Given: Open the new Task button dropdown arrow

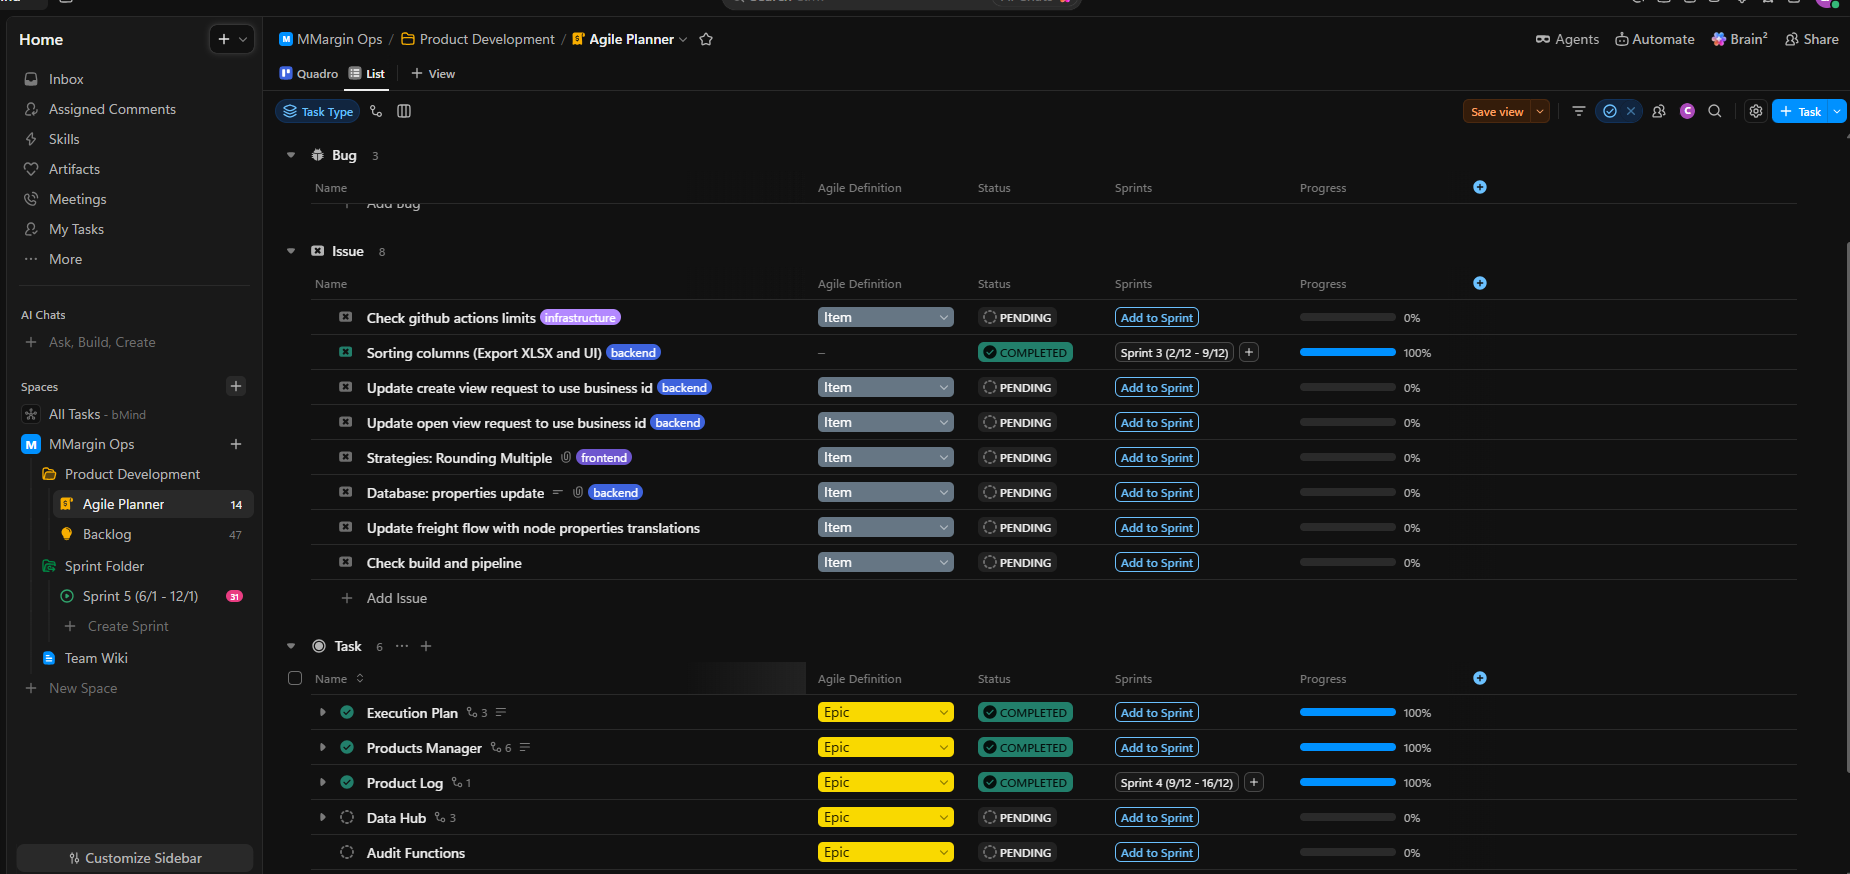Looking at the screenshot, I should tap(1838, 111).
